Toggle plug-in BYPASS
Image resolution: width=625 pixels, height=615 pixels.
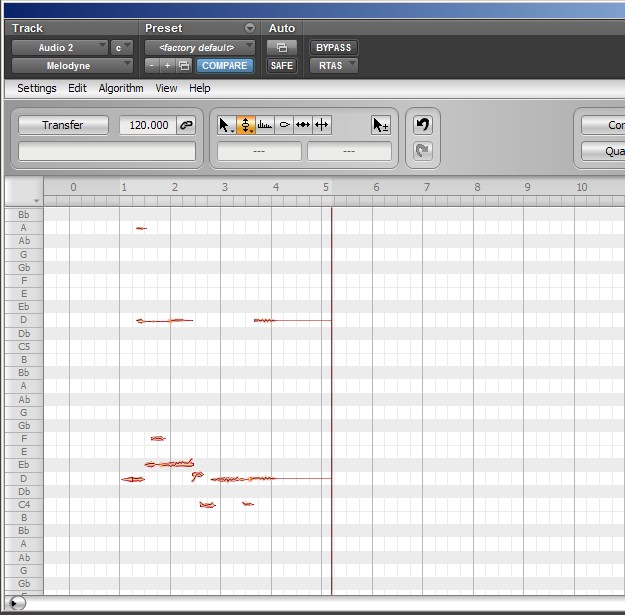334,48
